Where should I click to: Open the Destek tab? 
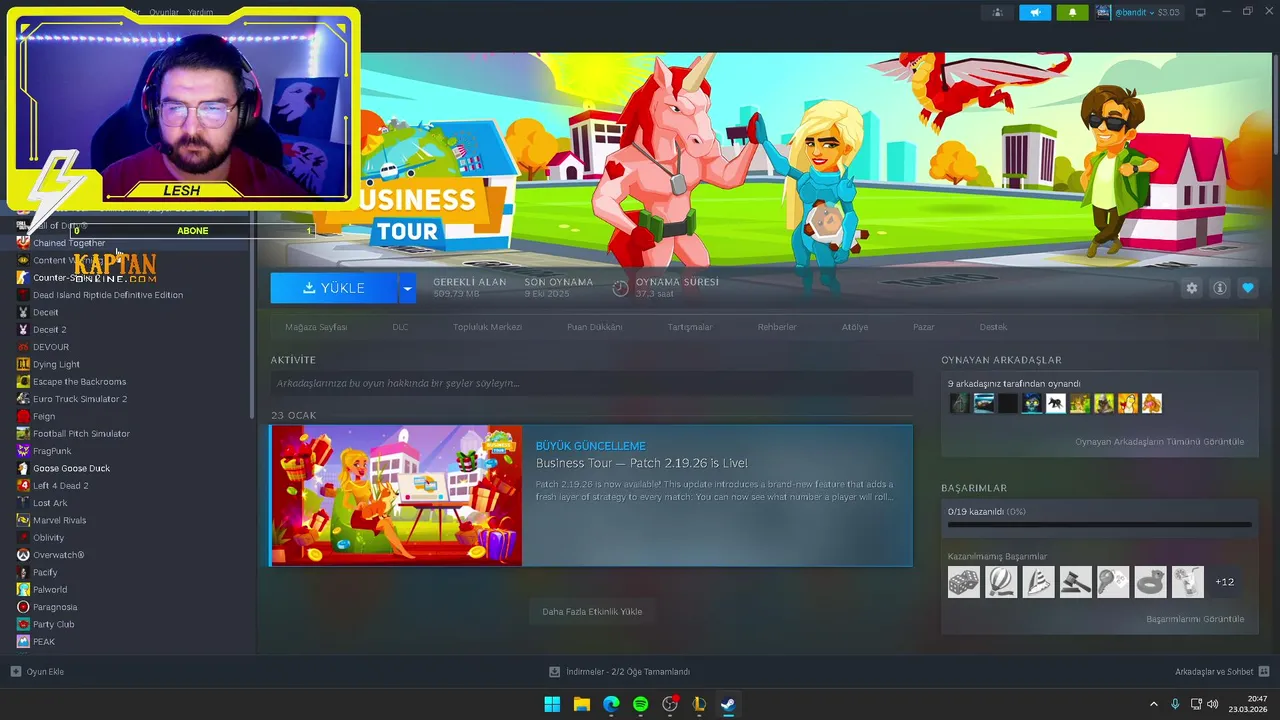click(993, 327)
